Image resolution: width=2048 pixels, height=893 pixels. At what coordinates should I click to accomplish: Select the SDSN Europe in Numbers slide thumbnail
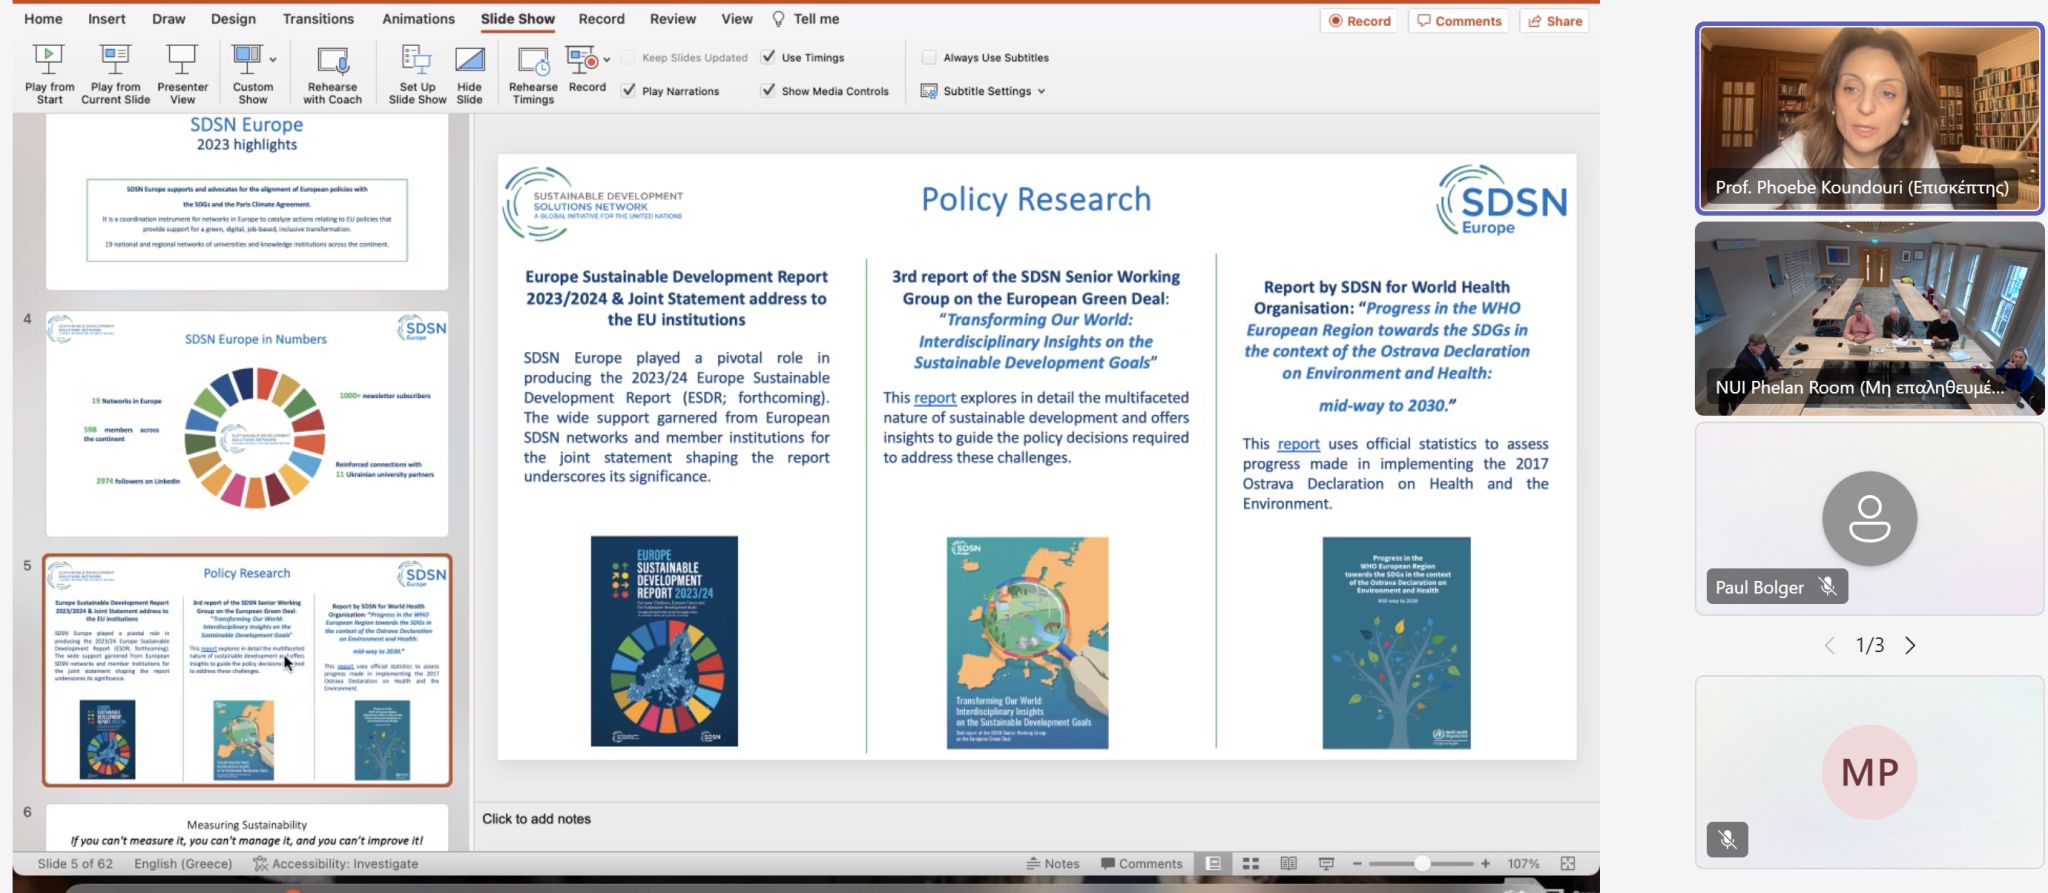tap(247, 424)
